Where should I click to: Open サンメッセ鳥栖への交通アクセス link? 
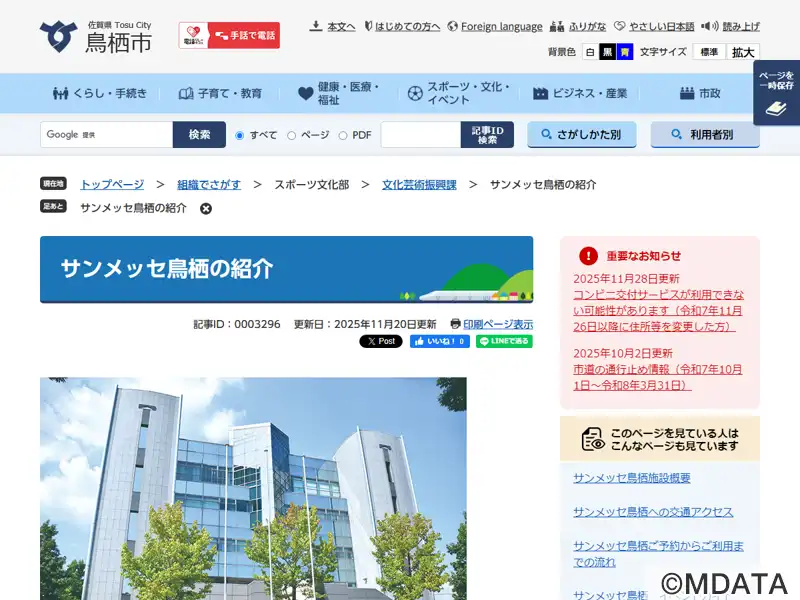pos(653,512)
